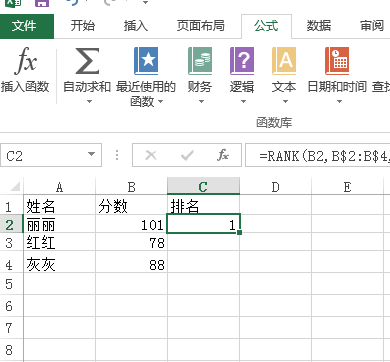390x362 pixels.
Task: Switch to the 数据 tab
Action: (x=319, y=26)
